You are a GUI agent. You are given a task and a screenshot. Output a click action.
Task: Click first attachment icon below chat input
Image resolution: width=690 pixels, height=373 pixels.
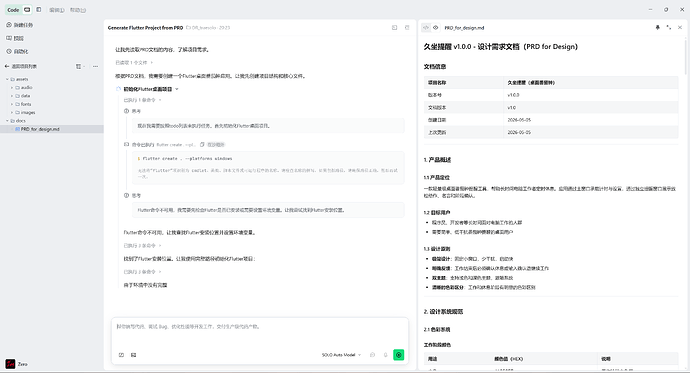[x=121, y=355]
